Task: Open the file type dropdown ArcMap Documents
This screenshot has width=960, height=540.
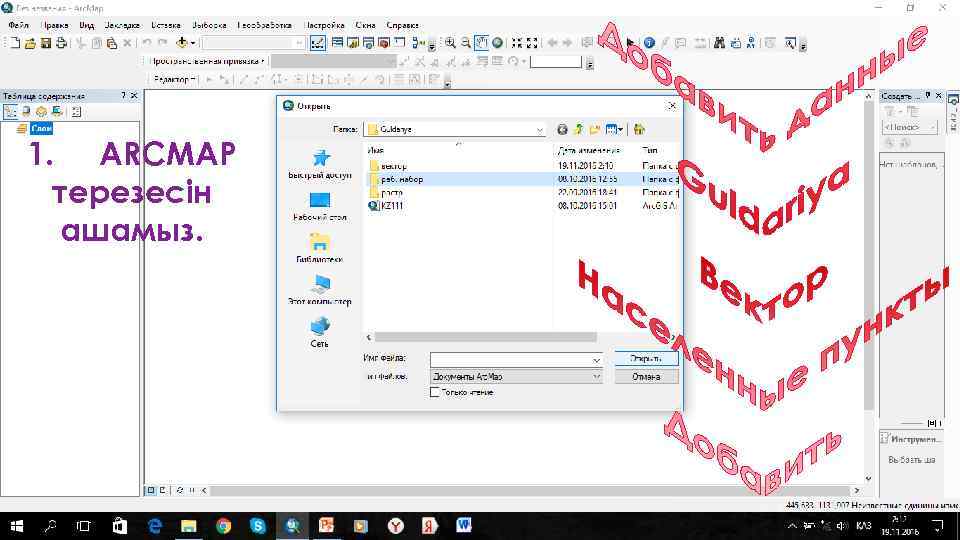Action: (x=517, y=377)
